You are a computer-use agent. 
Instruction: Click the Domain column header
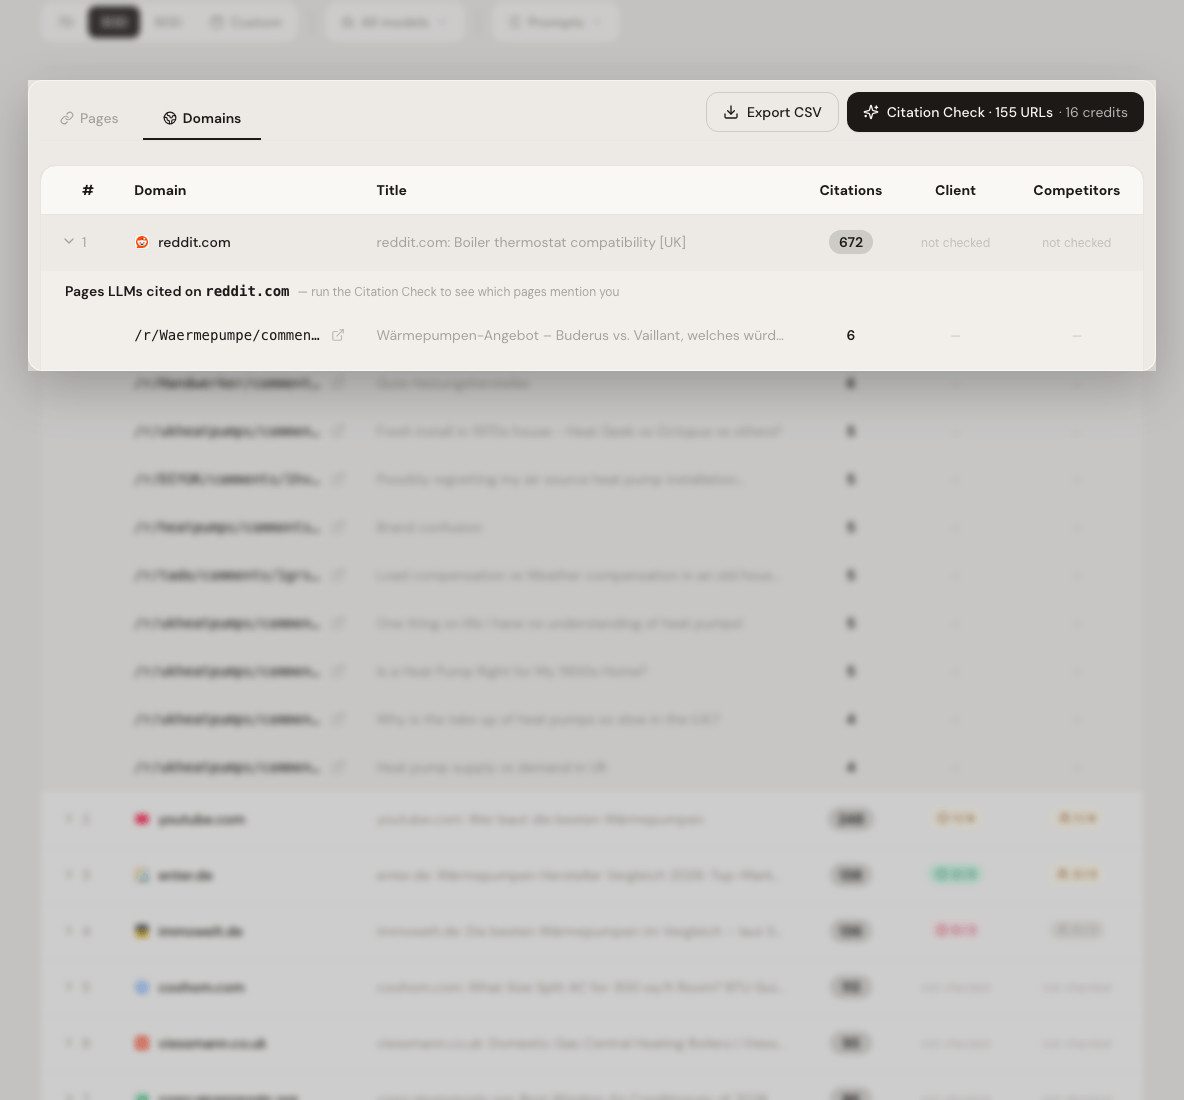pyautogui.click(x=160, y=190)
